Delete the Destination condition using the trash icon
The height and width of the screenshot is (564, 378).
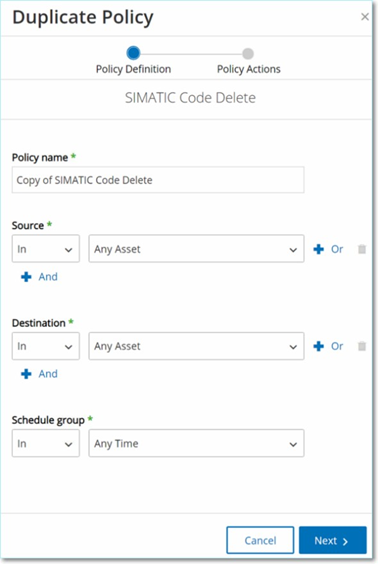[362, 346]
